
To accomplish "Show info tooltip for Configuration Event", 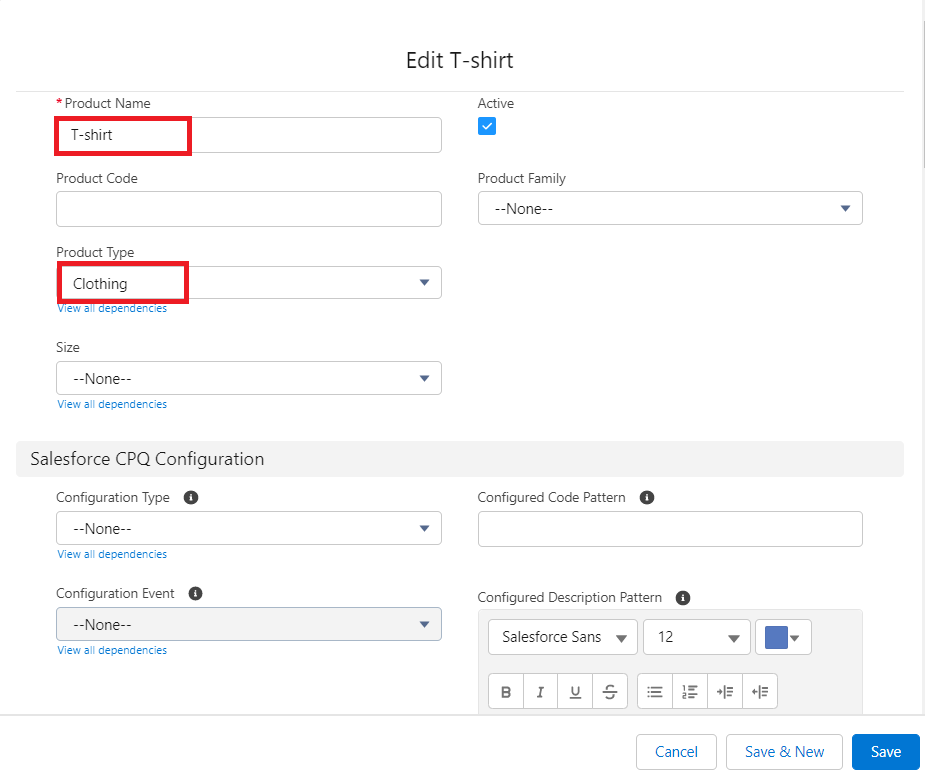I will click(195, 594).
